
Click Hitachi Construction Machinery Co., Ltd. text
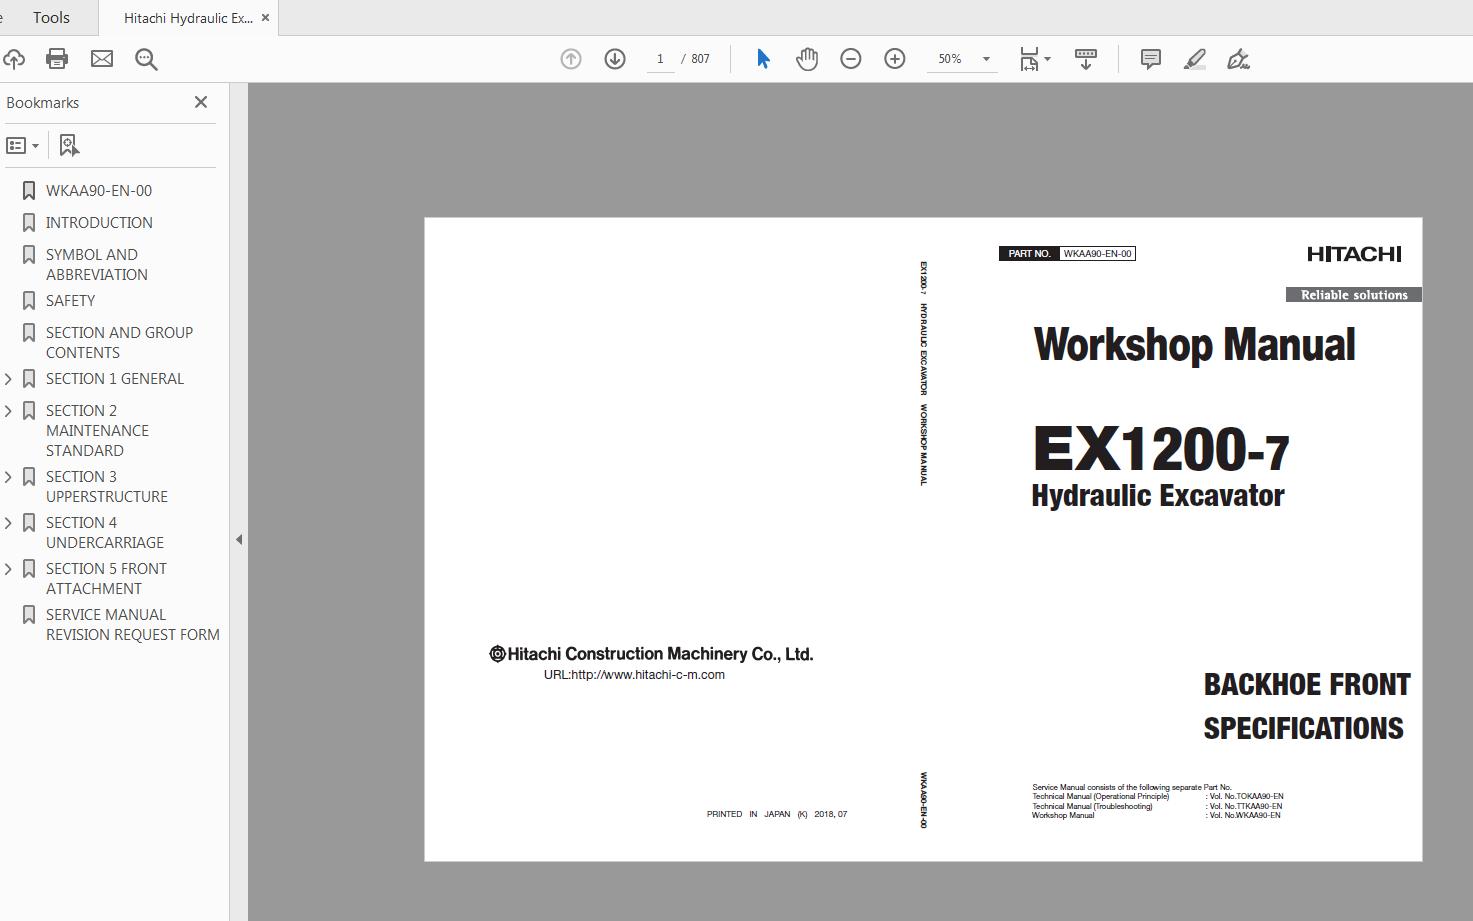point(651,654)
